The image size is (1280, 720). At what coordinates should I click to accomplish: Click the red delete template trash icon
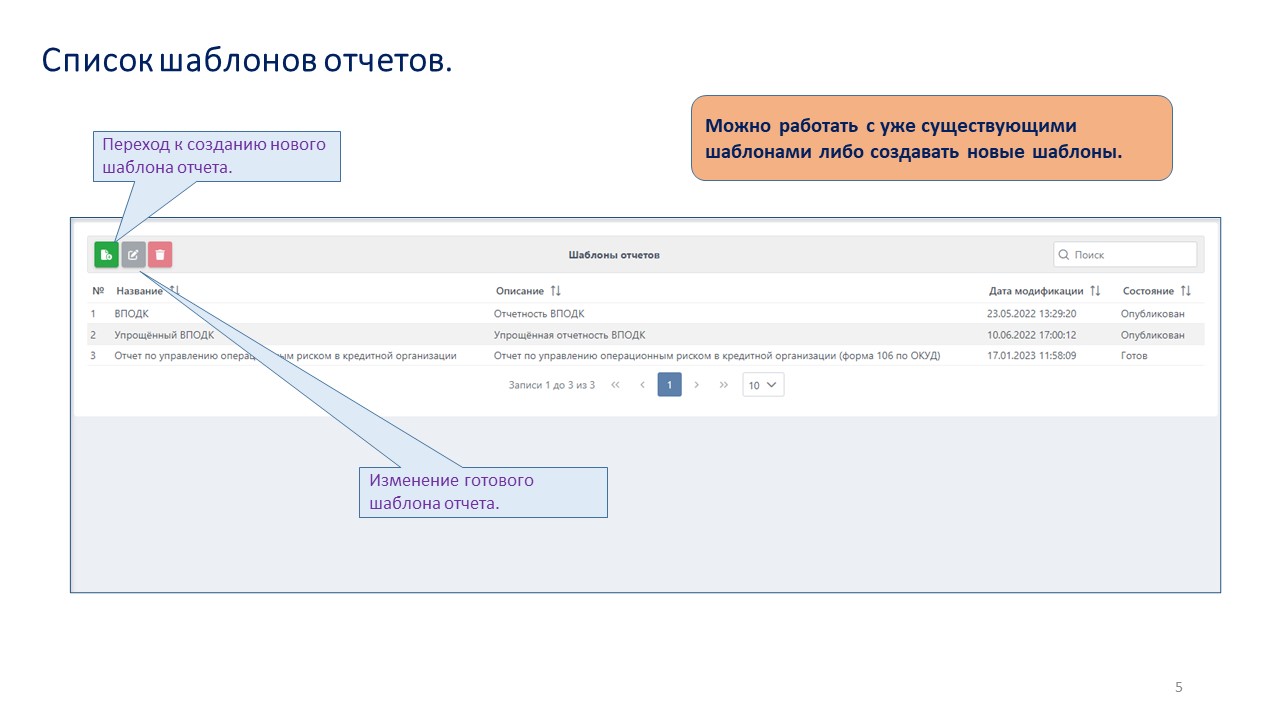pyautogui.click(x=160, y=255)
